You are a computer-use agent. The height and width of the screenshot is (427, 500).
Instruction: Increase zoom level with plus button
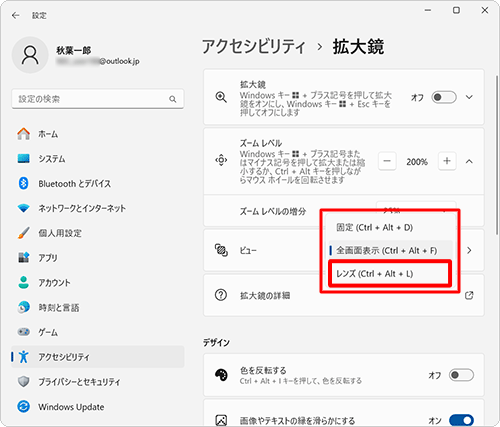pyautogui.click(x=447, y=161)
